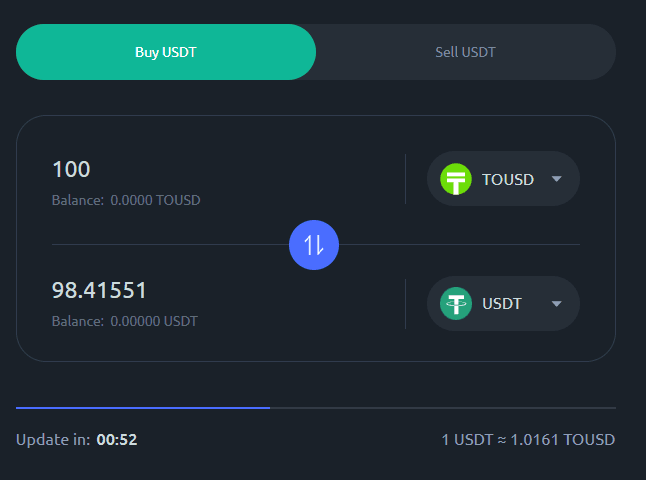Viewport: 646px width, 480px height.
Task: Swap currencies with the blue arrows button
Action: [314, 244]
